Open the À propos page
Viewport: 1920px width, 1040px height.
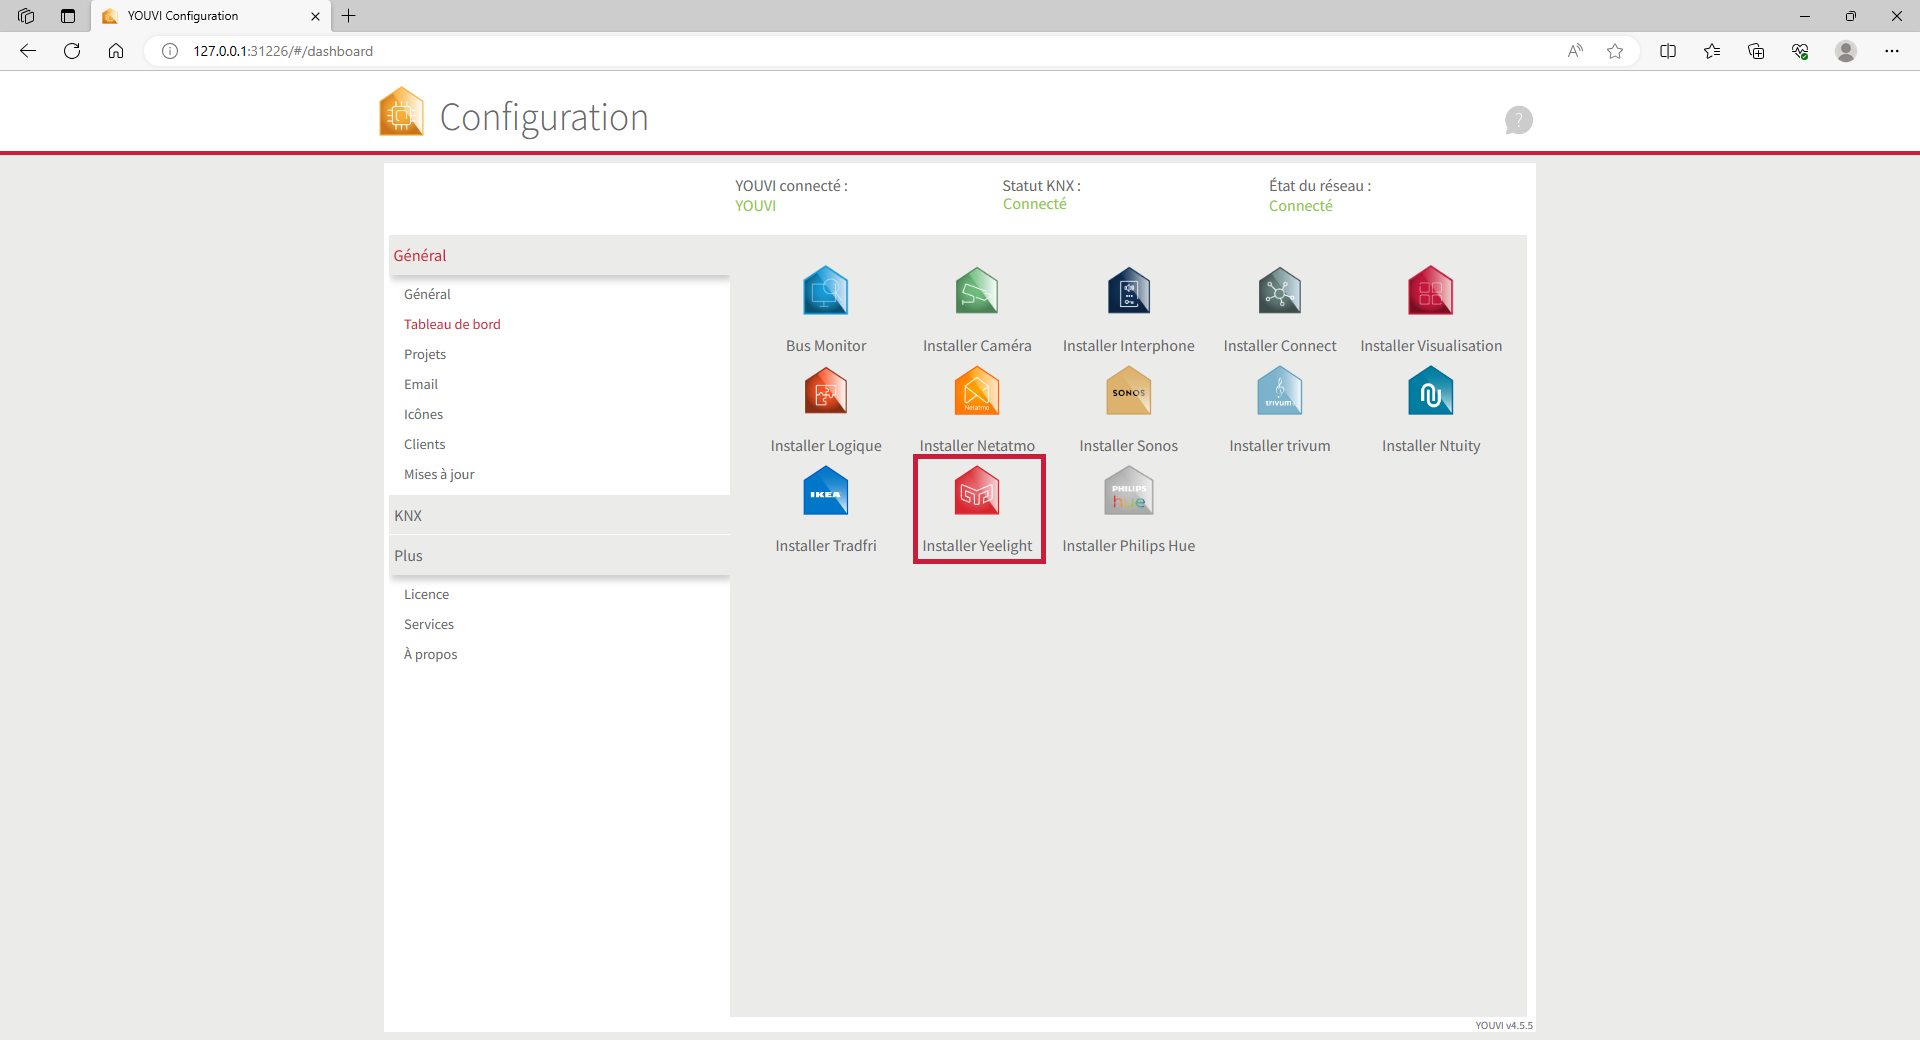[431, 654]
